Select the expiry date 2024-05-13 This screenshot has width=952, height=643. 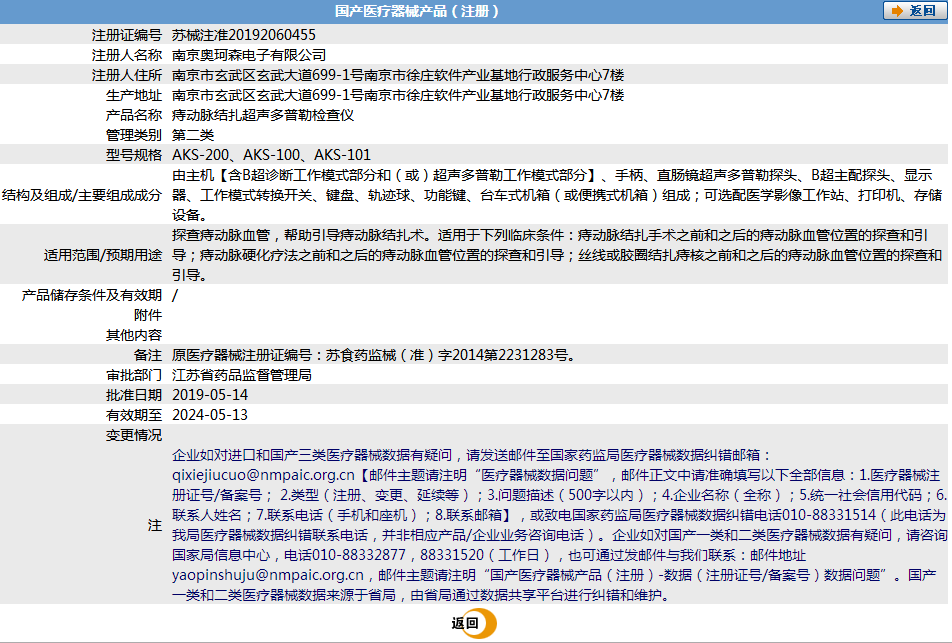coord(210,415)
